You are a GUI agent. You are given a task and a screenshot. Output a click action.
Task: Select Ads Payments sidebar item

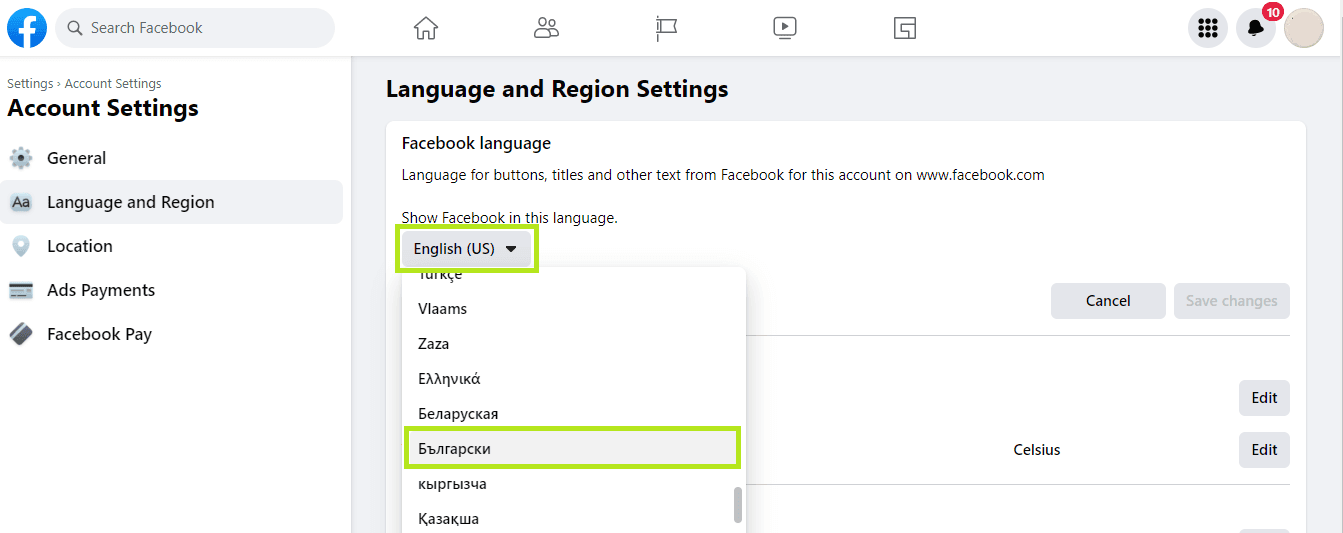pos(171,290)
